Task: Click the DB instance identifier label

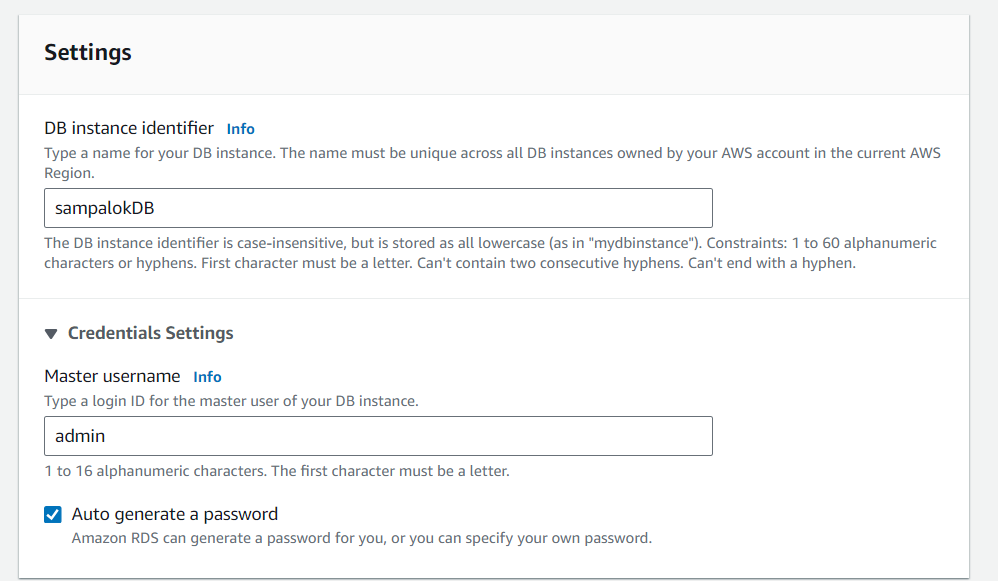Action: (x=129, y=128)
